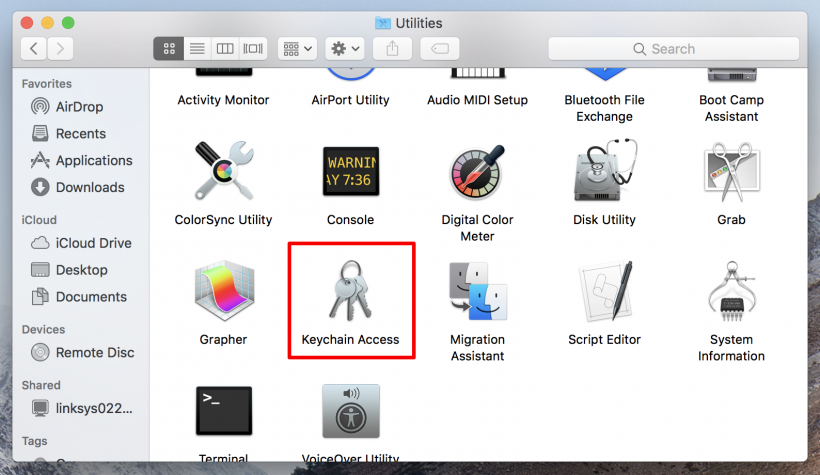Click the Shared sidebar heading
820x475 pixels.
[x=41, y=385]
